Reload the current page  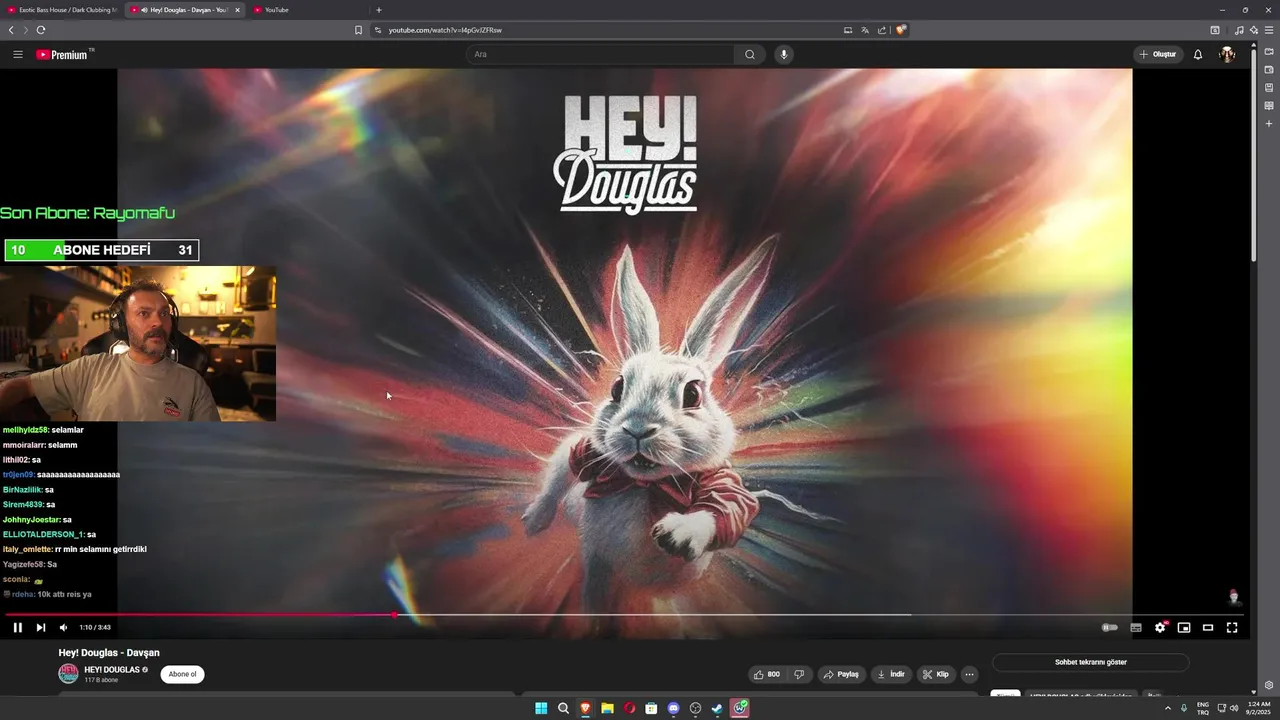(x=41, y=30)
